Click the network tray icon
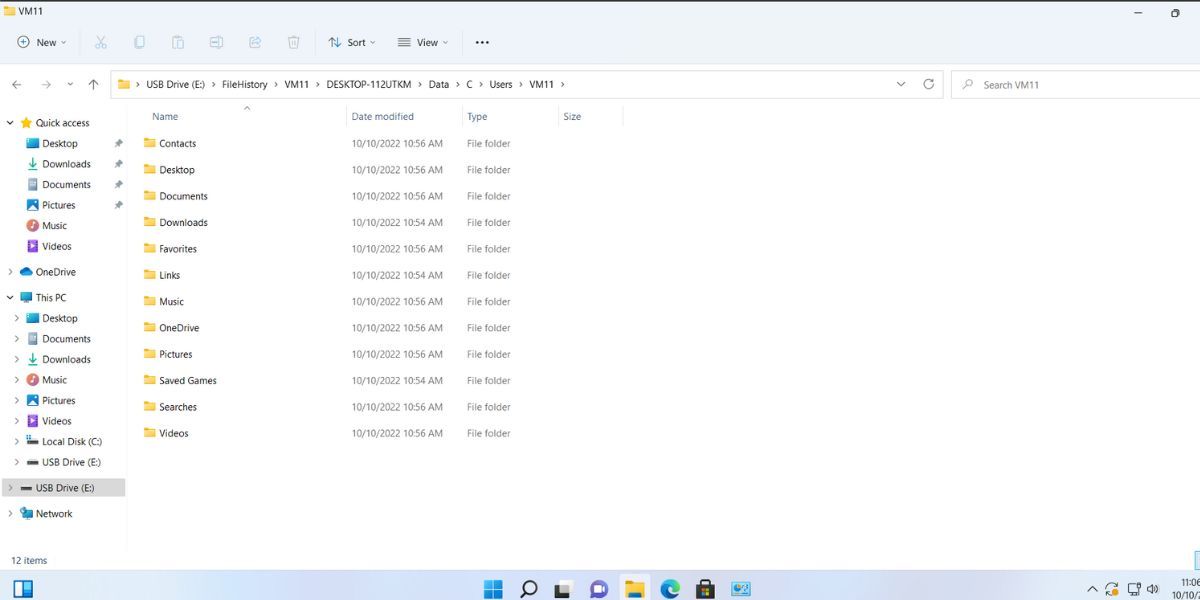The image size is (1200, 600). pos(1134,589)
